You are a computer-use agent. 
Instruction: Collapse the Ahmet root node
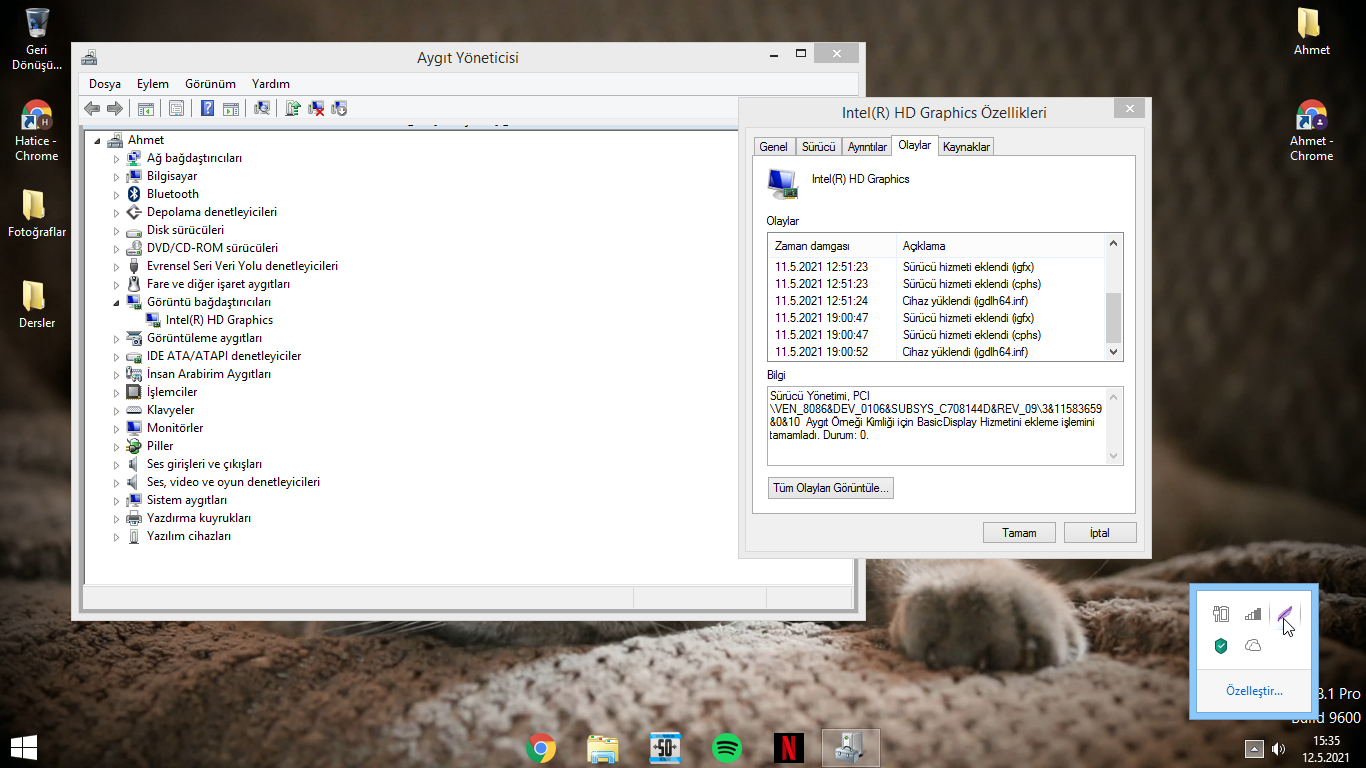click(97, 140)
